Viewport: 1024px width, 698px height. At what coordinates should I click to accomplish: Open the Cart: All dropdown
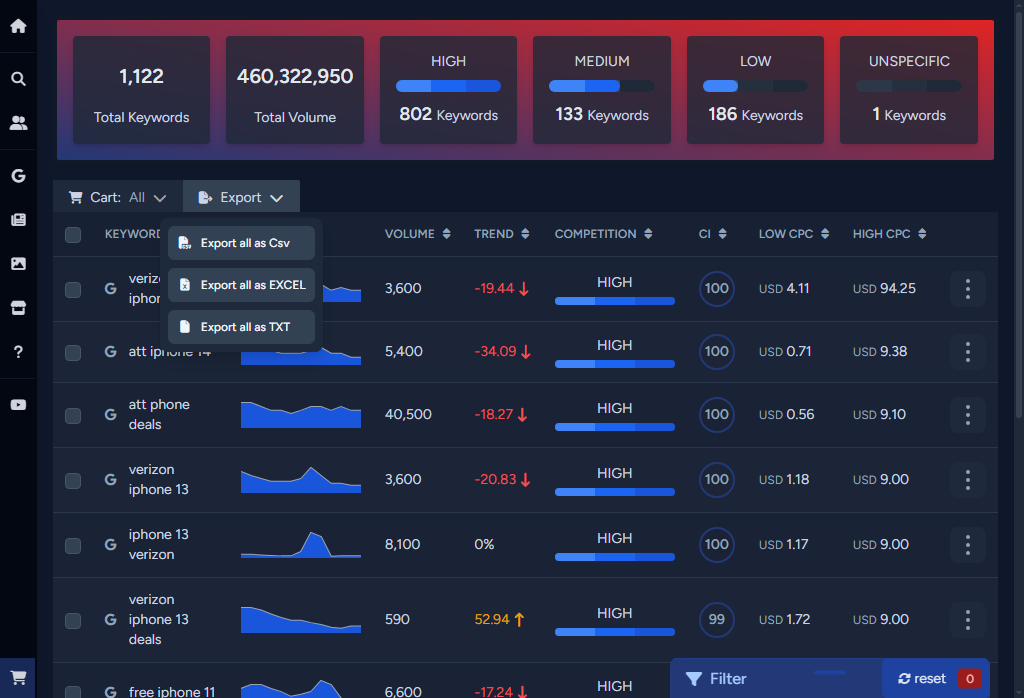pyautogui.click(x=118, y=197)
